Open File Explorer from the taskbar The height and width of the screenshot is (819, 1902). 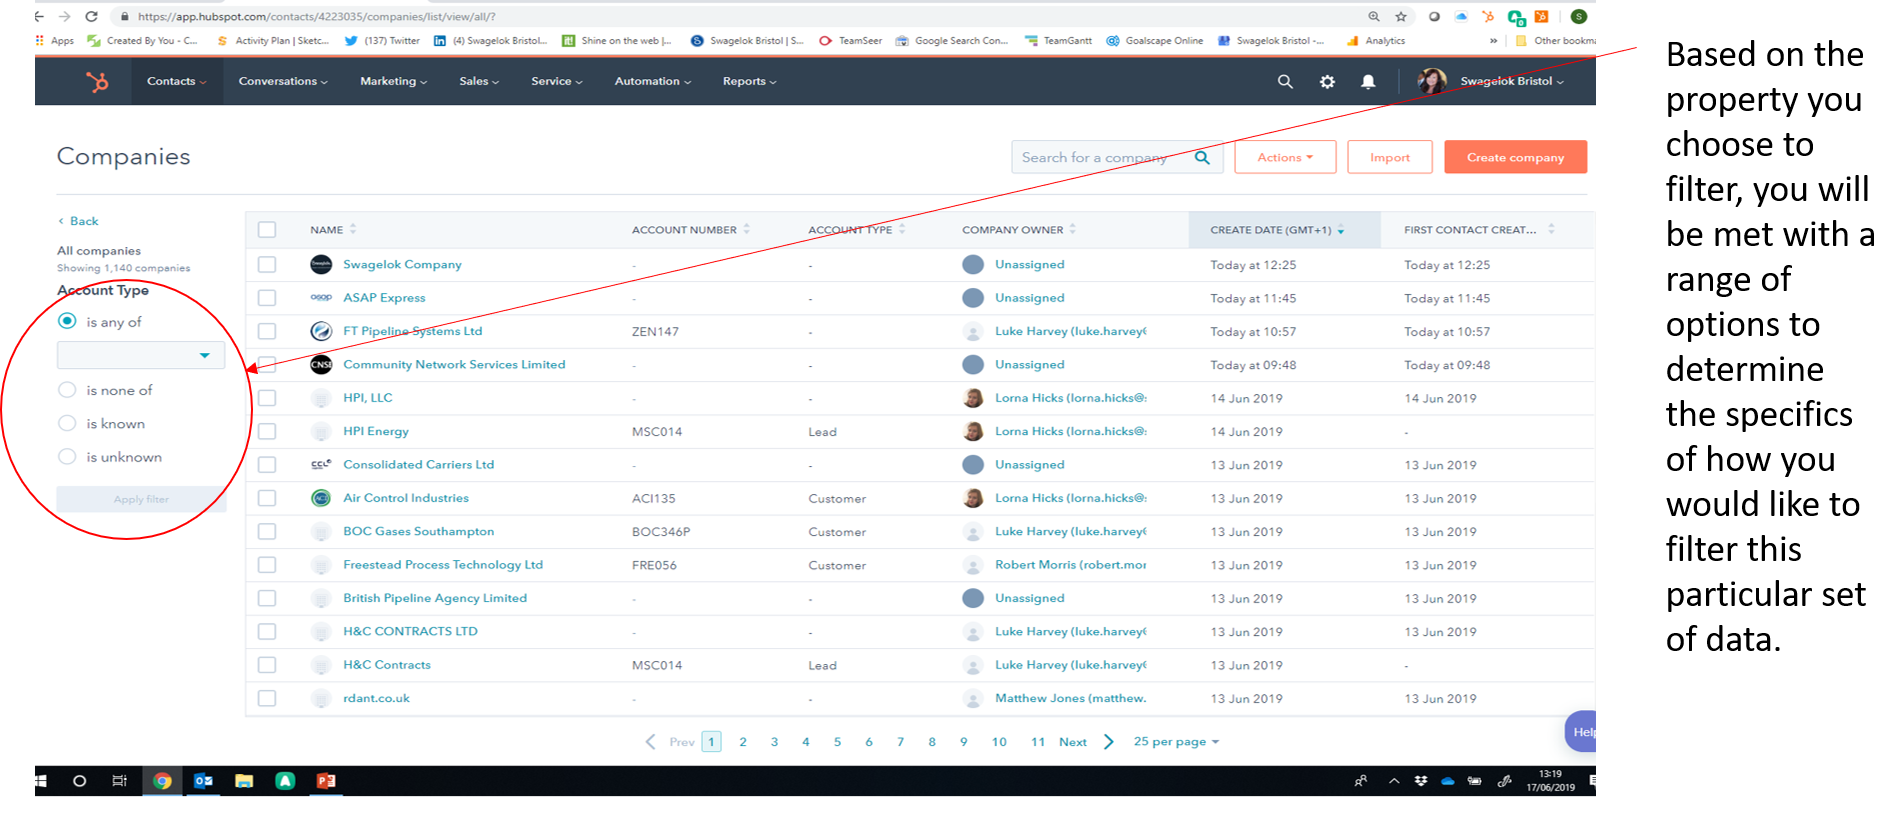click(244, 781)
